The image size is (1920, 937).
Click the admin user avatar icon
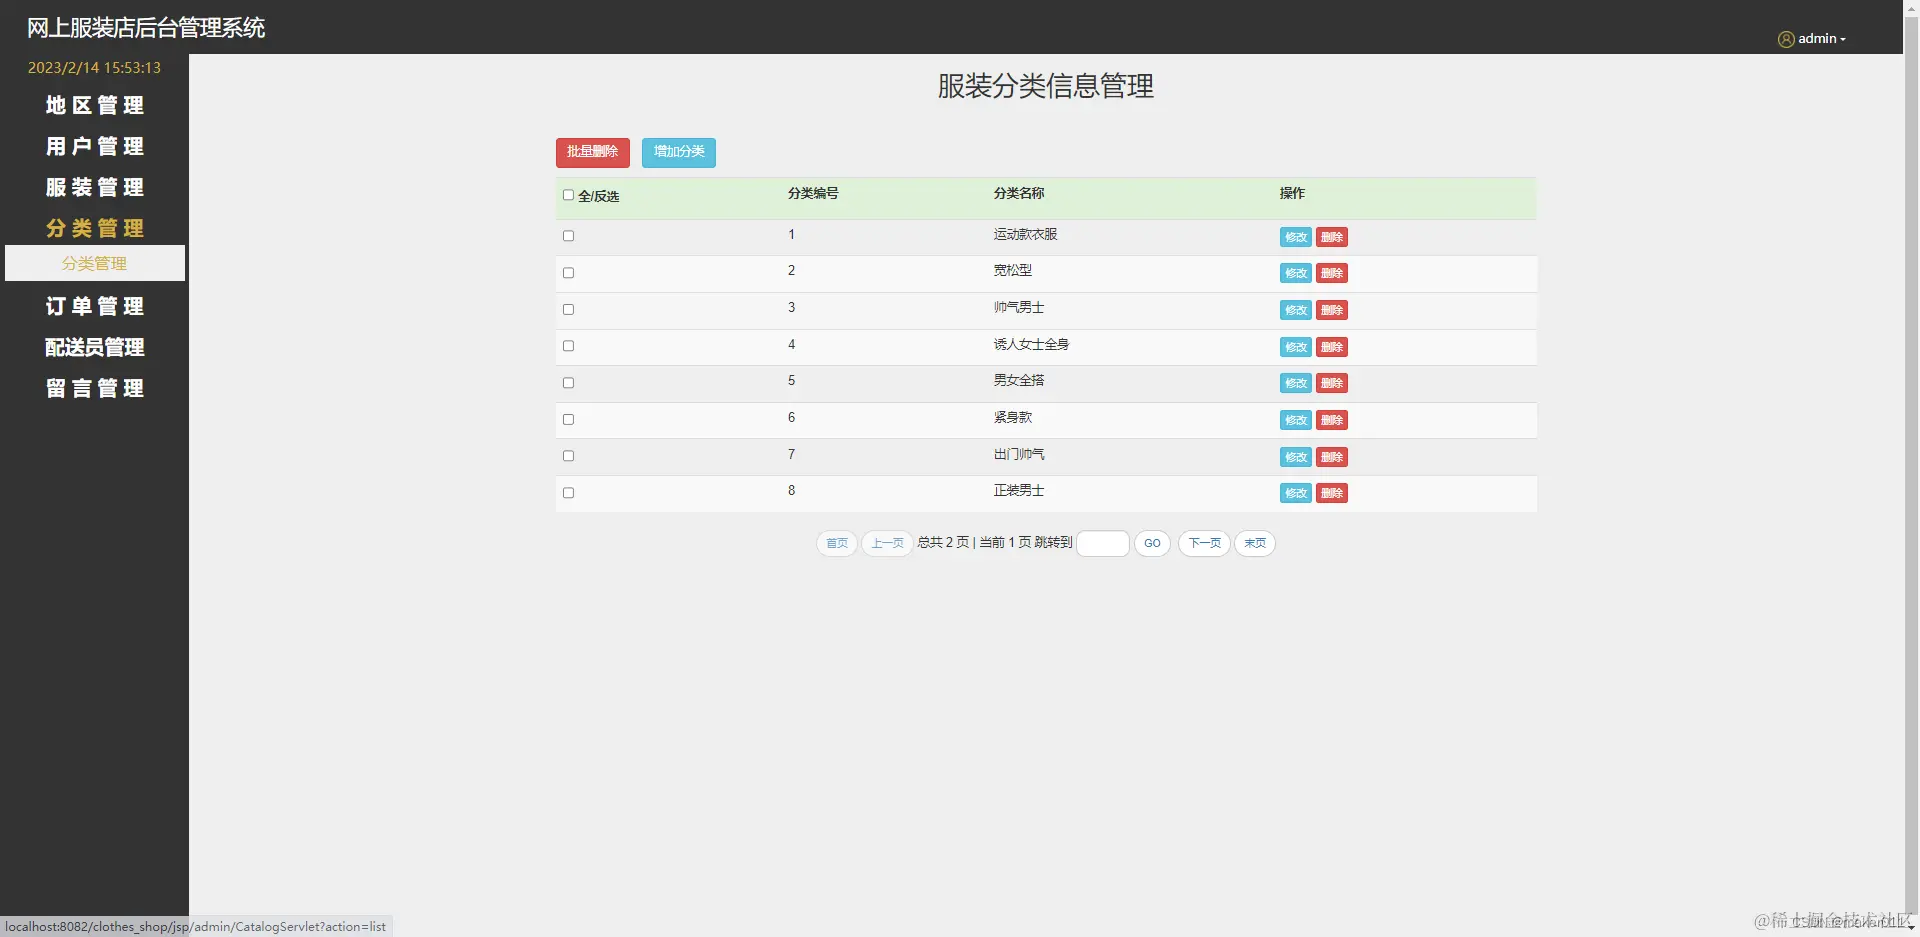pyautogui.click(x=1786, y=39)
